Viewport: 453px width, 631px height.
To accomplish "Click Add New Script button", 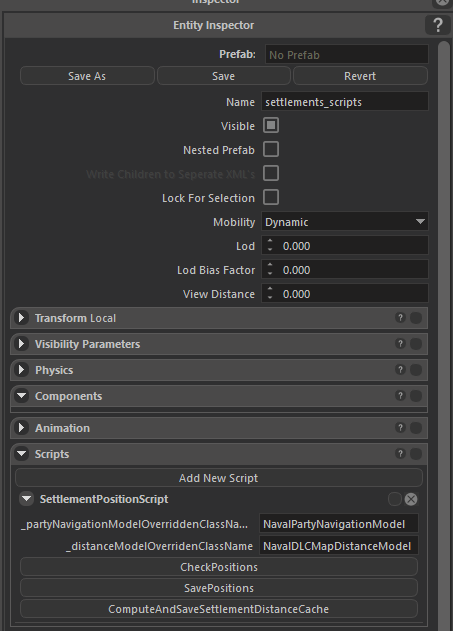I will coord(219,478).
